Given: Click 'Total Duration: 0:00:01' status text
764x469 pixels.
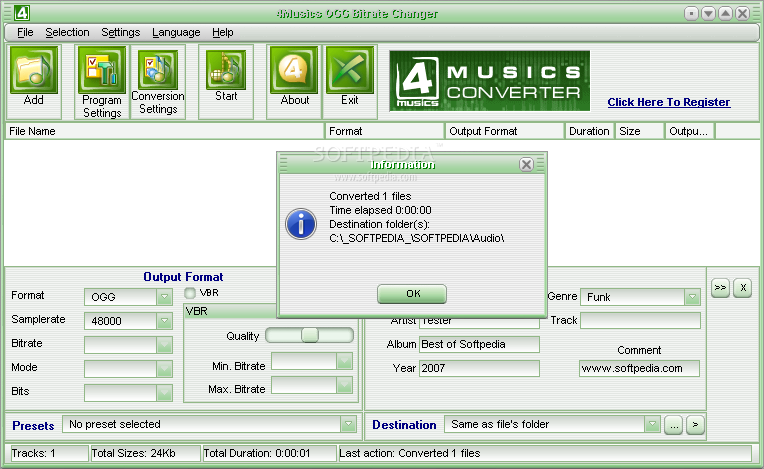Looking at the screenshot, I should 257,453.
